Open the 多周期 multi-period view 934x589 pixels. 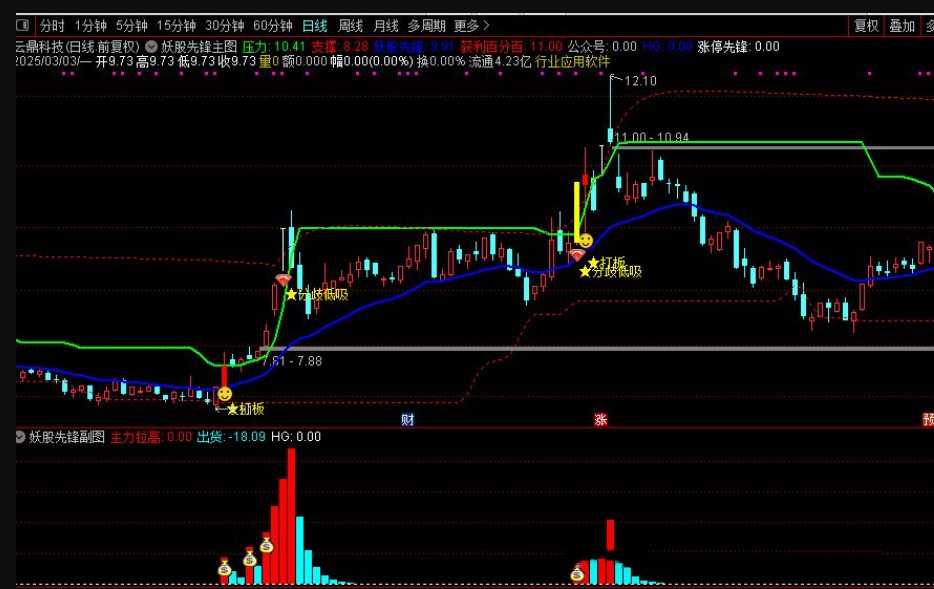[x=426, y=26]
